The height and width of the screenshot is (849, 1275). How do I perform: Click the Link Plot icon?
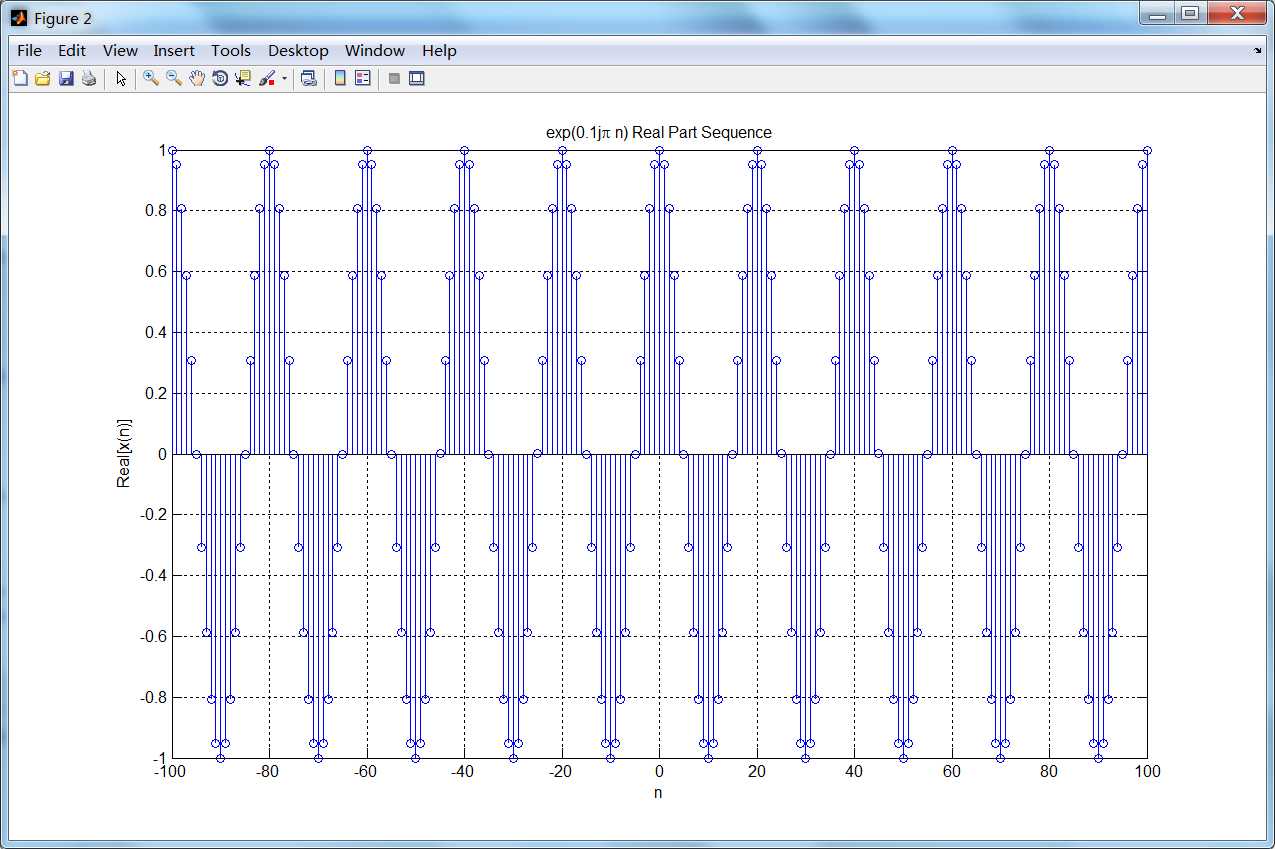pos(309,78)
